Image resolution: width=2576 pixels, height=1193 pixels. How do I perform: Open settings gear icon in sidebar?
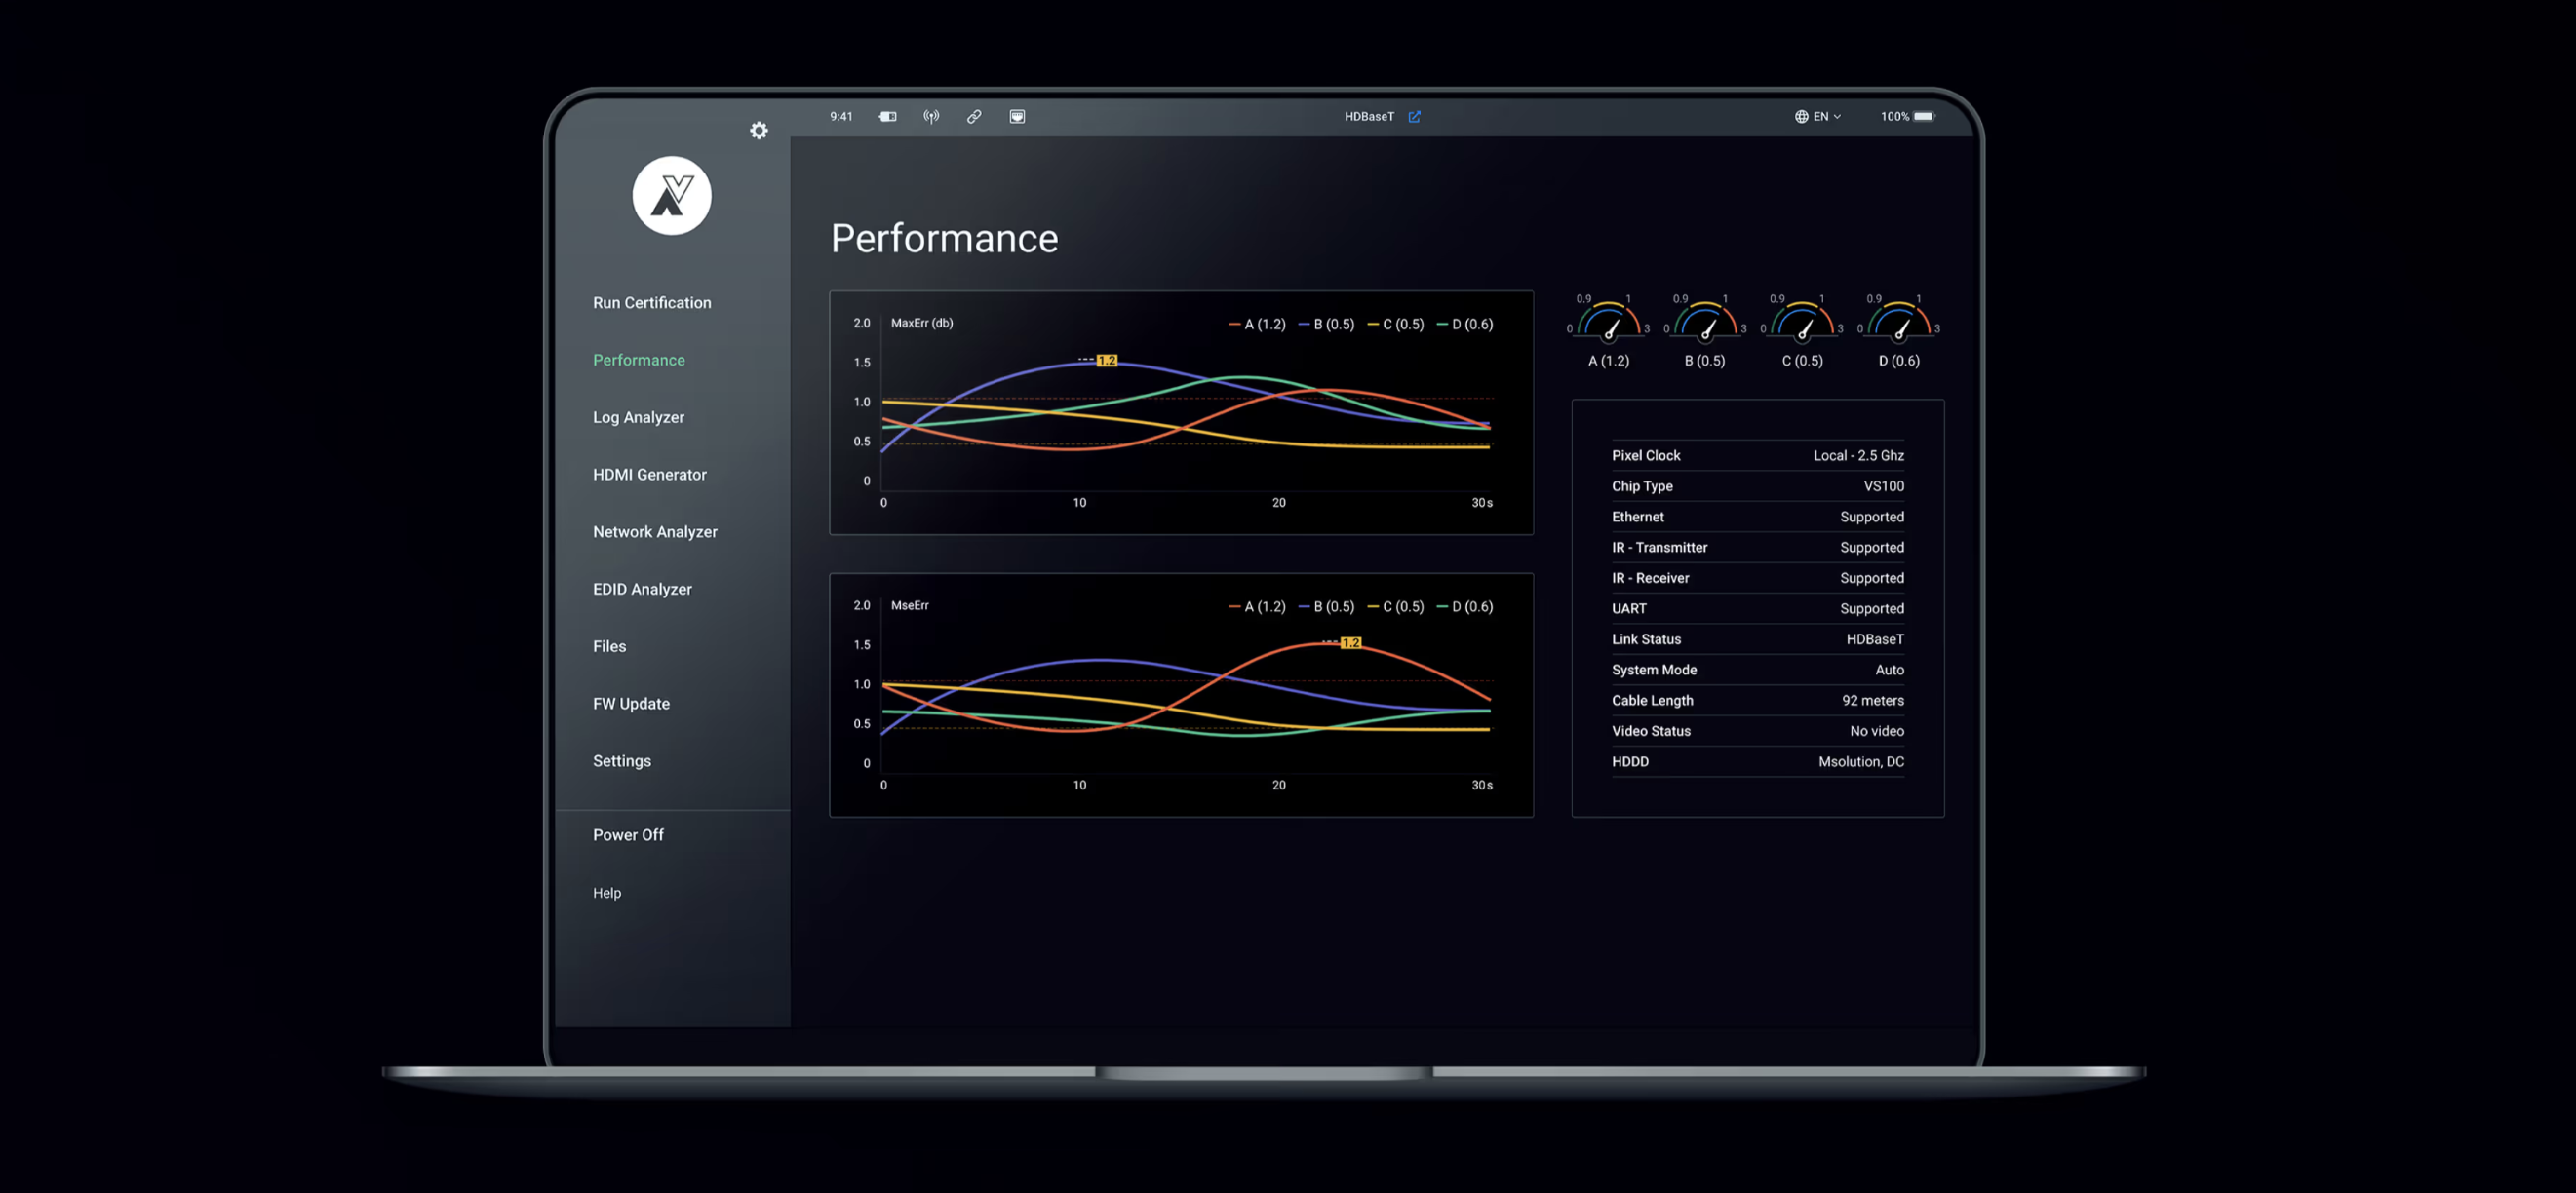759,130
